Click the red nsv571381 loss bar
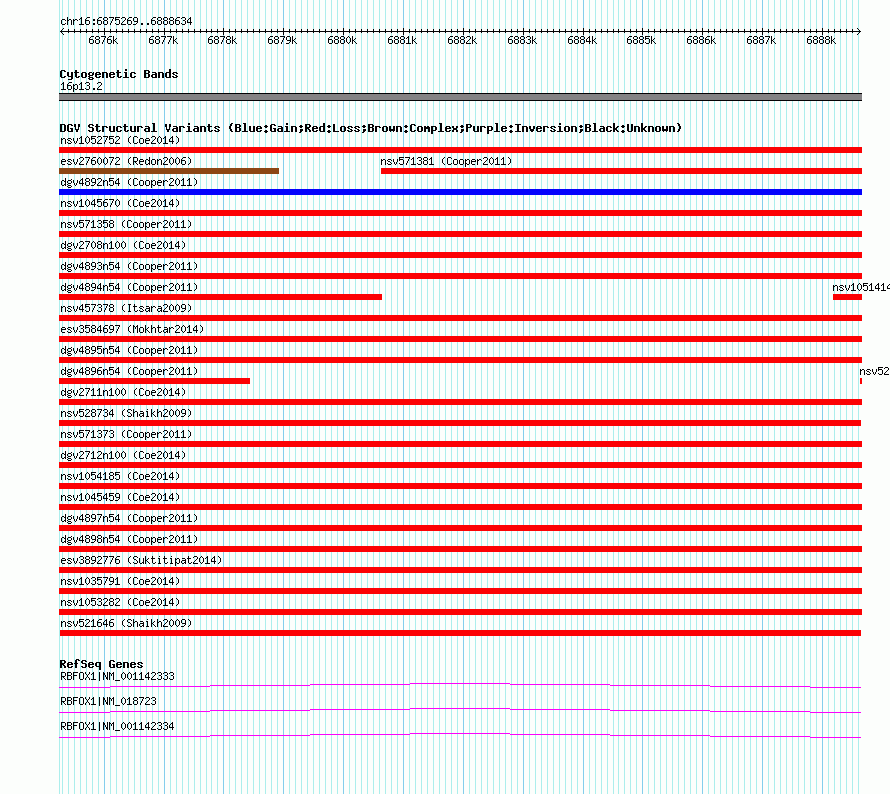This screenshot has width=890, height=794. click(x=622, y=171)
